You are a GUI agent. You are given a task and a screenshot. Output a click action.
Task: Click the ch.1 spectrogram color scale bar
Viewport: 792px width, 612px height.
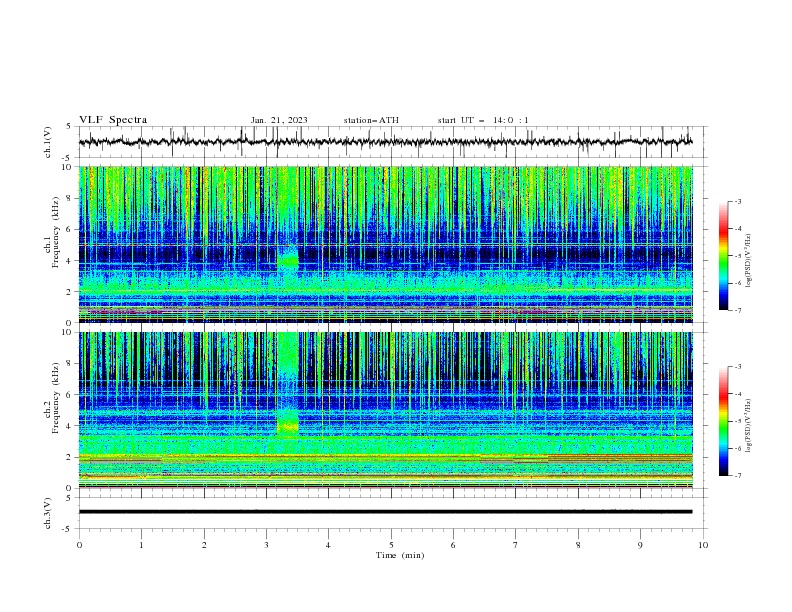(723, 256)
